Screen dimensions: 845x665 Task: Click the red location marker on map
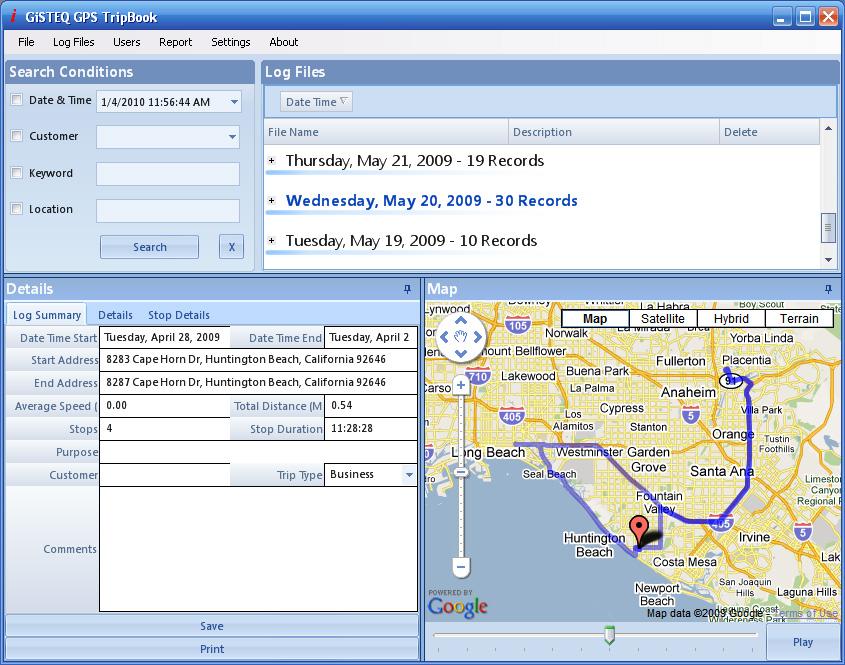pyautogui.click(x=639, y=529)
